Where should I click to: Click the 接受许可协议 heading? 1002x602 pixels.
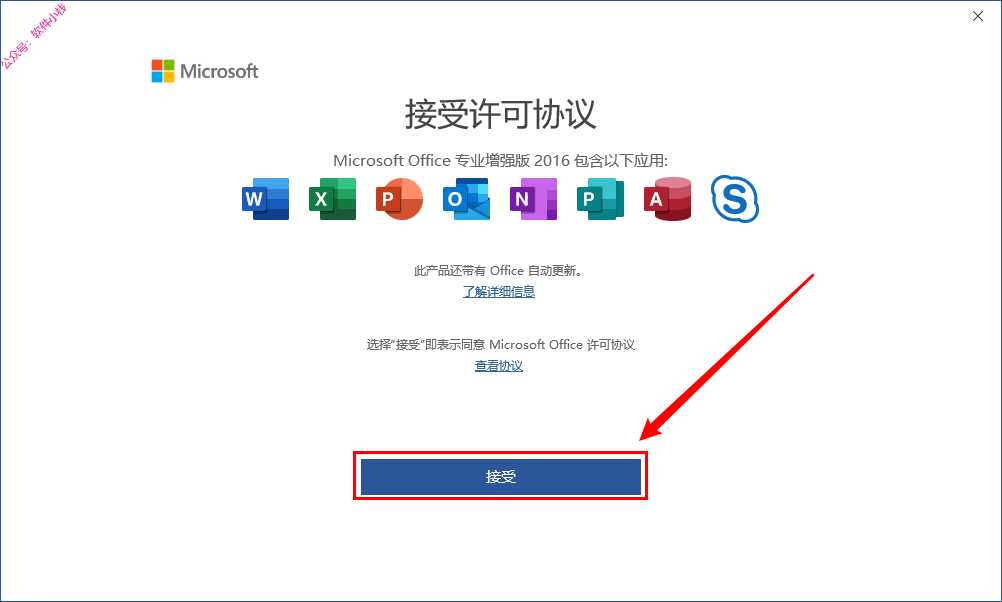point(500,114)
